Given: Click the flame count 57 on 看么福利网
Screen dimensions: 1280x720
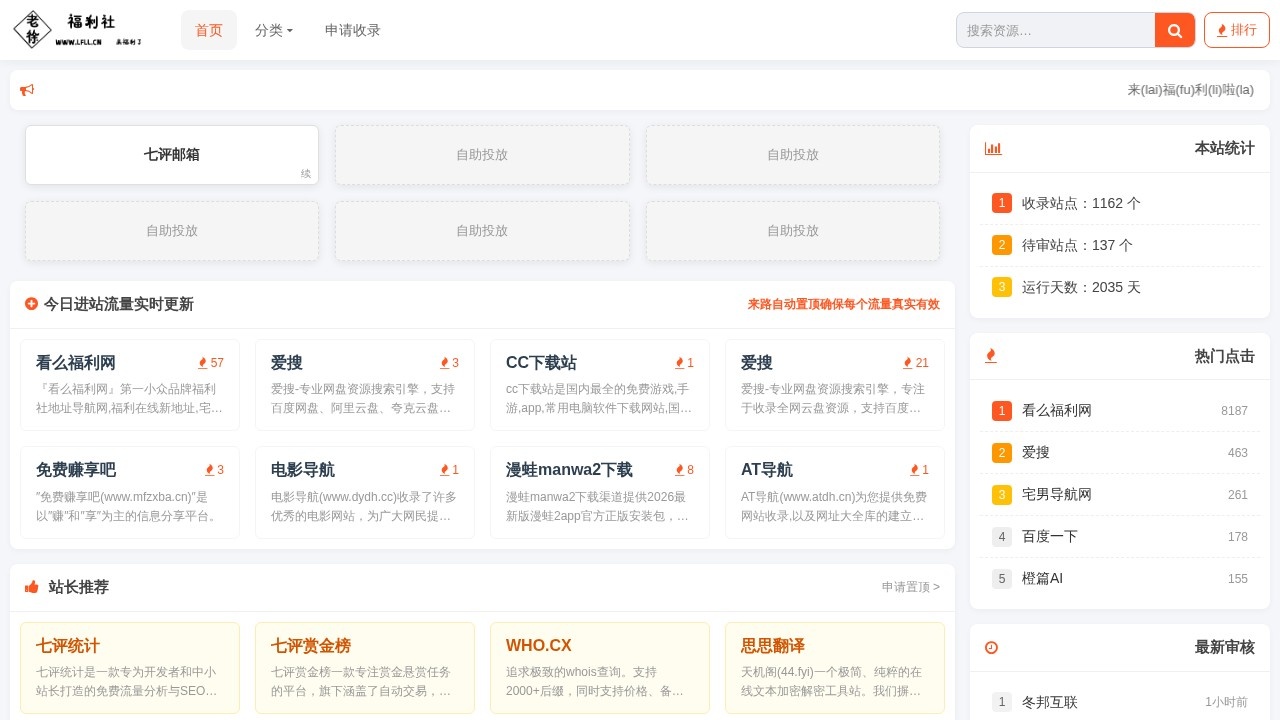Looking at the screenshot, I should (211, 363).
